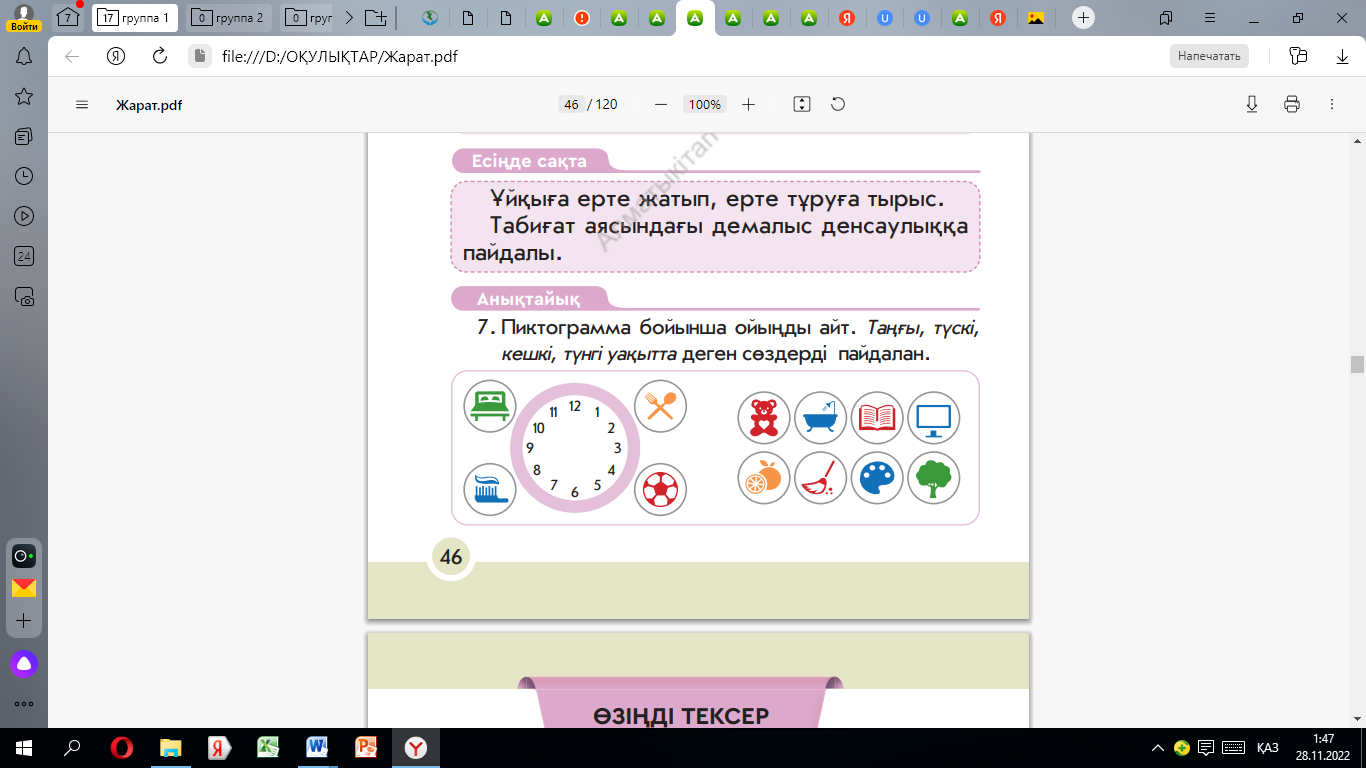
Task: Zoom in on the PDF with plus
Action: coord(748,104)
